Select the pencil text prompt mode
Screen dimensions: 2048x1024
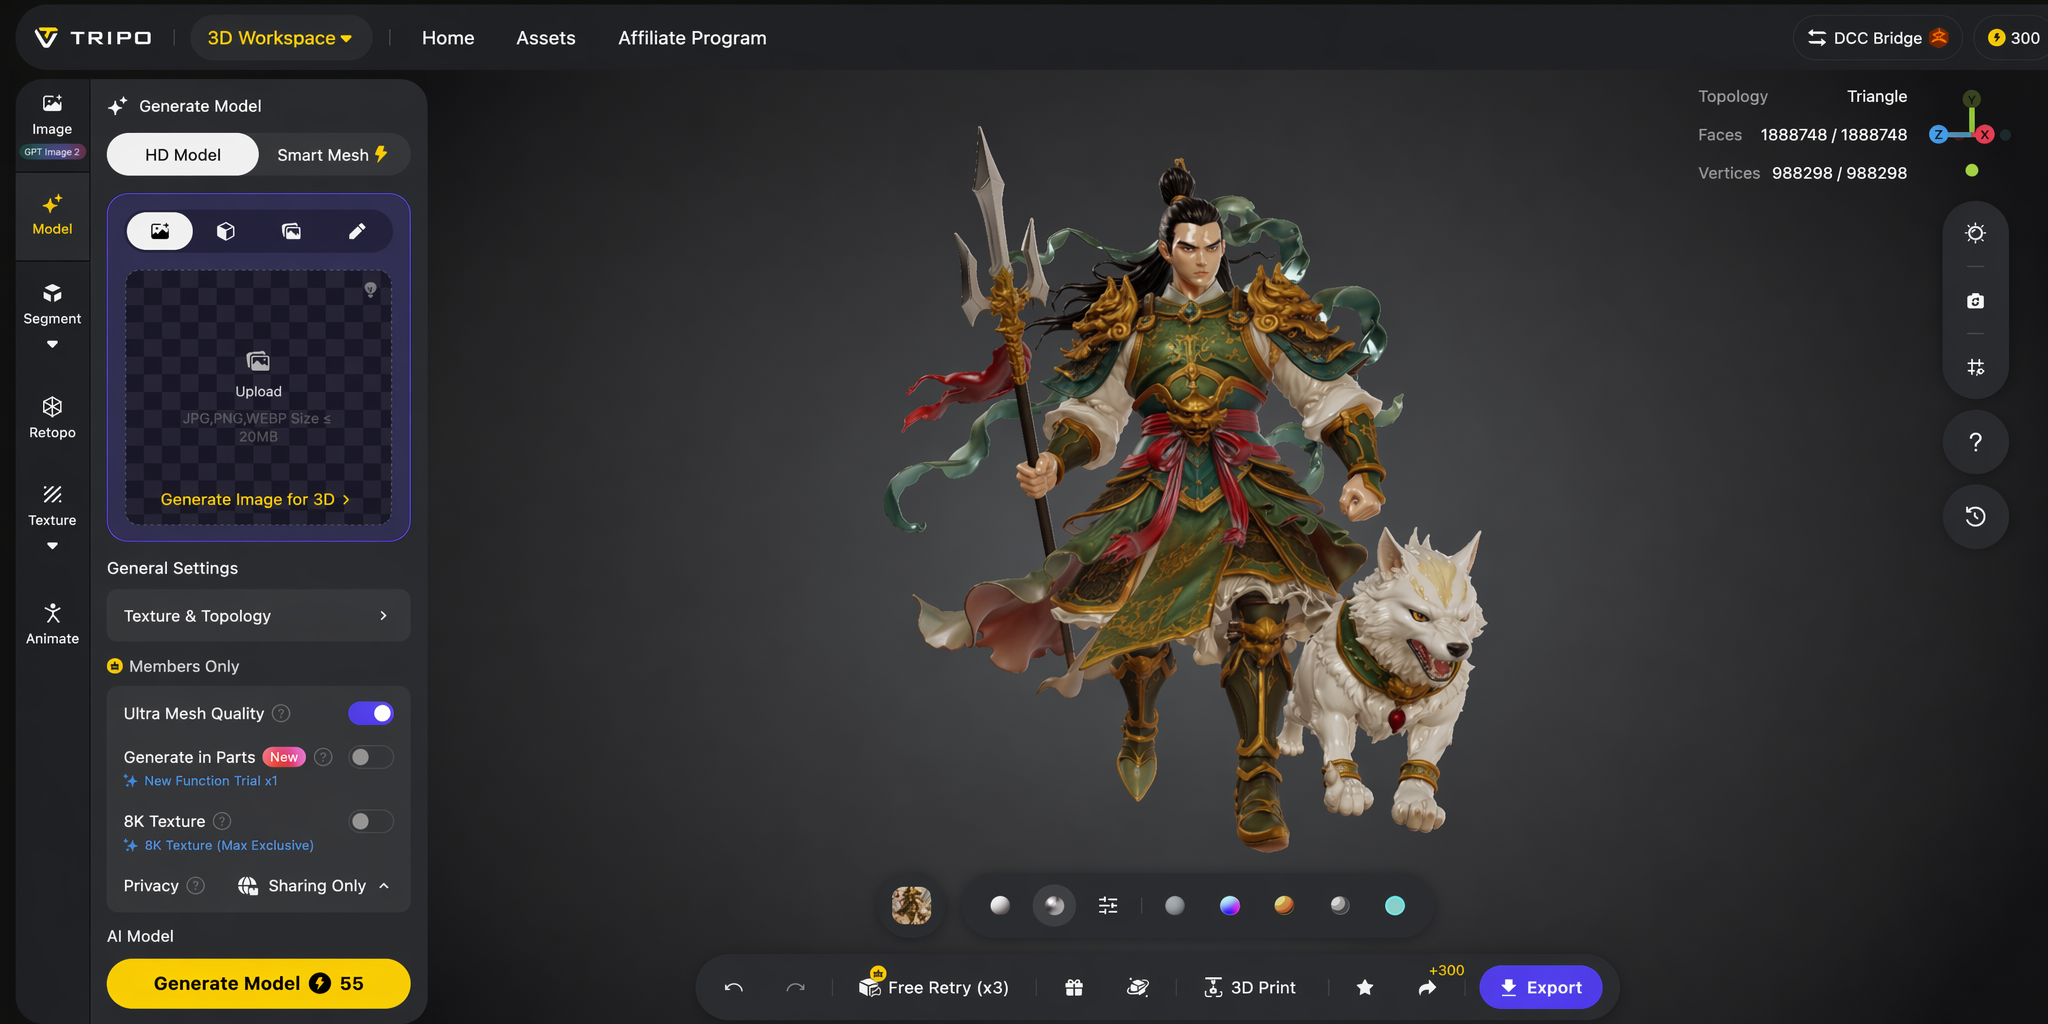(x=357, y=231)
